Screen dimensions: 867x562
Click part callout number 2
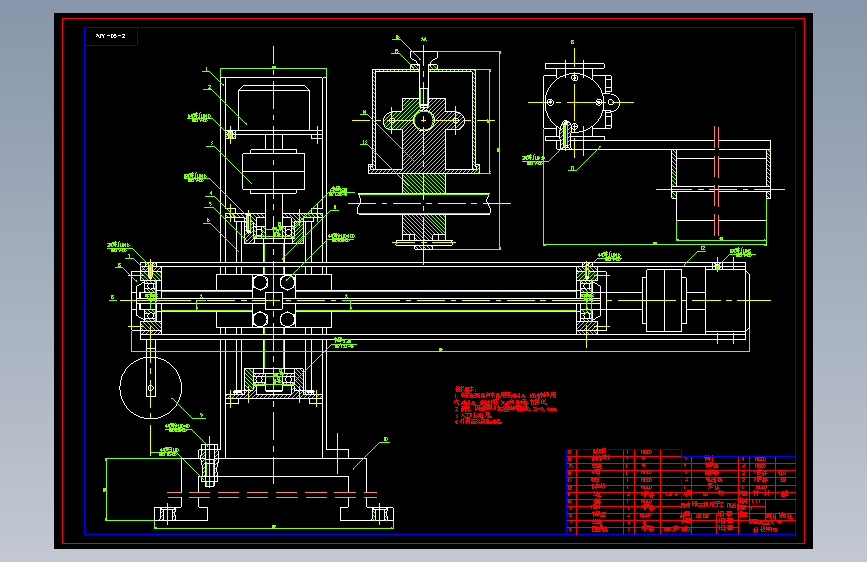[209, 87]
